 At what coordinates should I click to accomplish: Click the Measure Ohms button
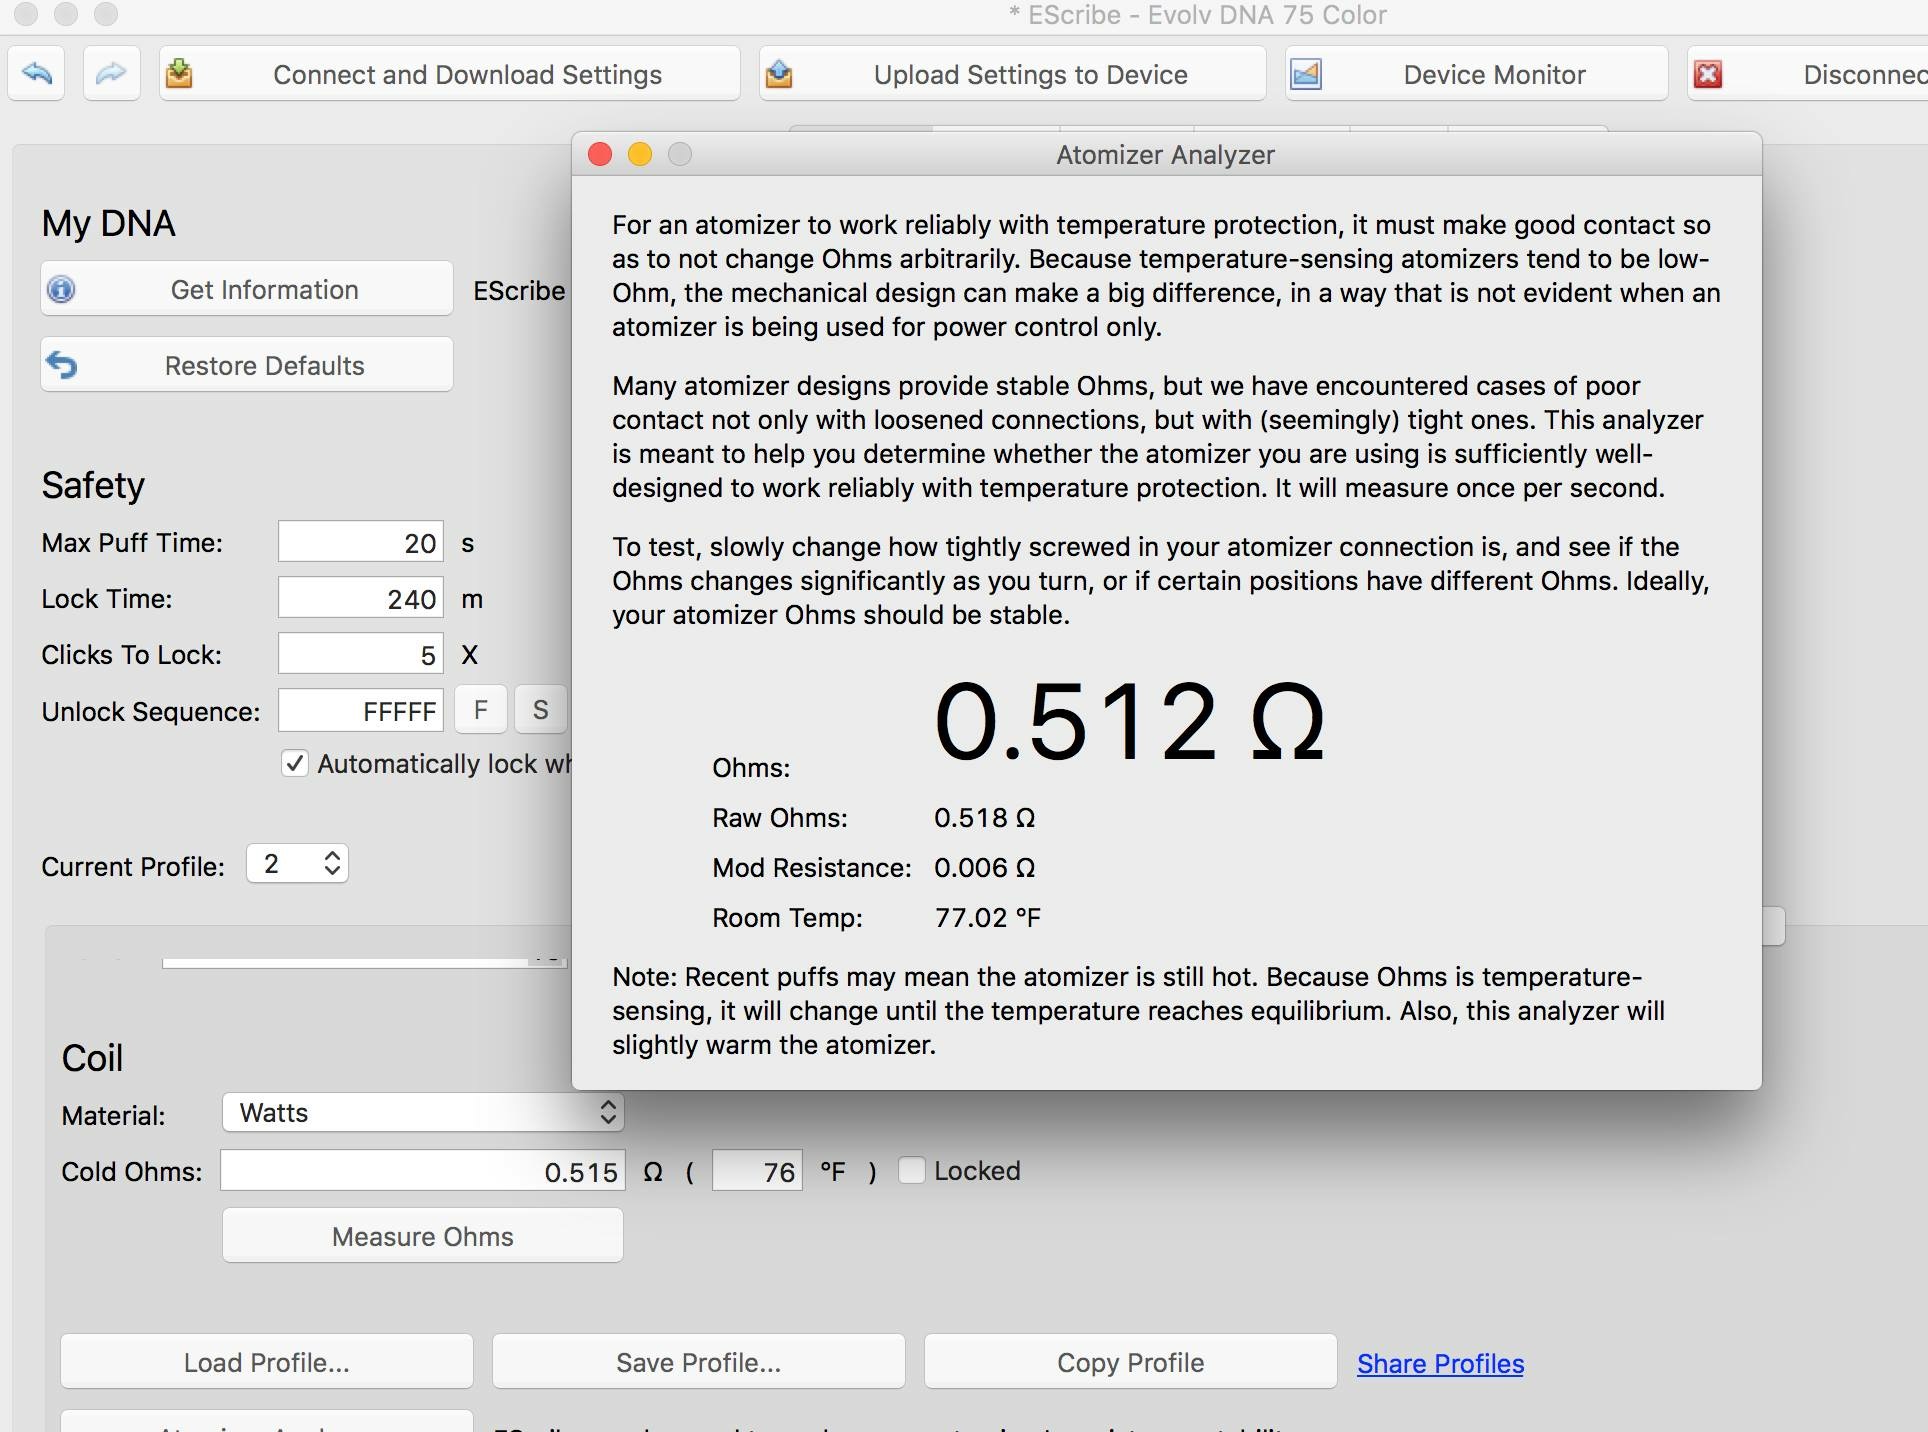coord(423,1237)
